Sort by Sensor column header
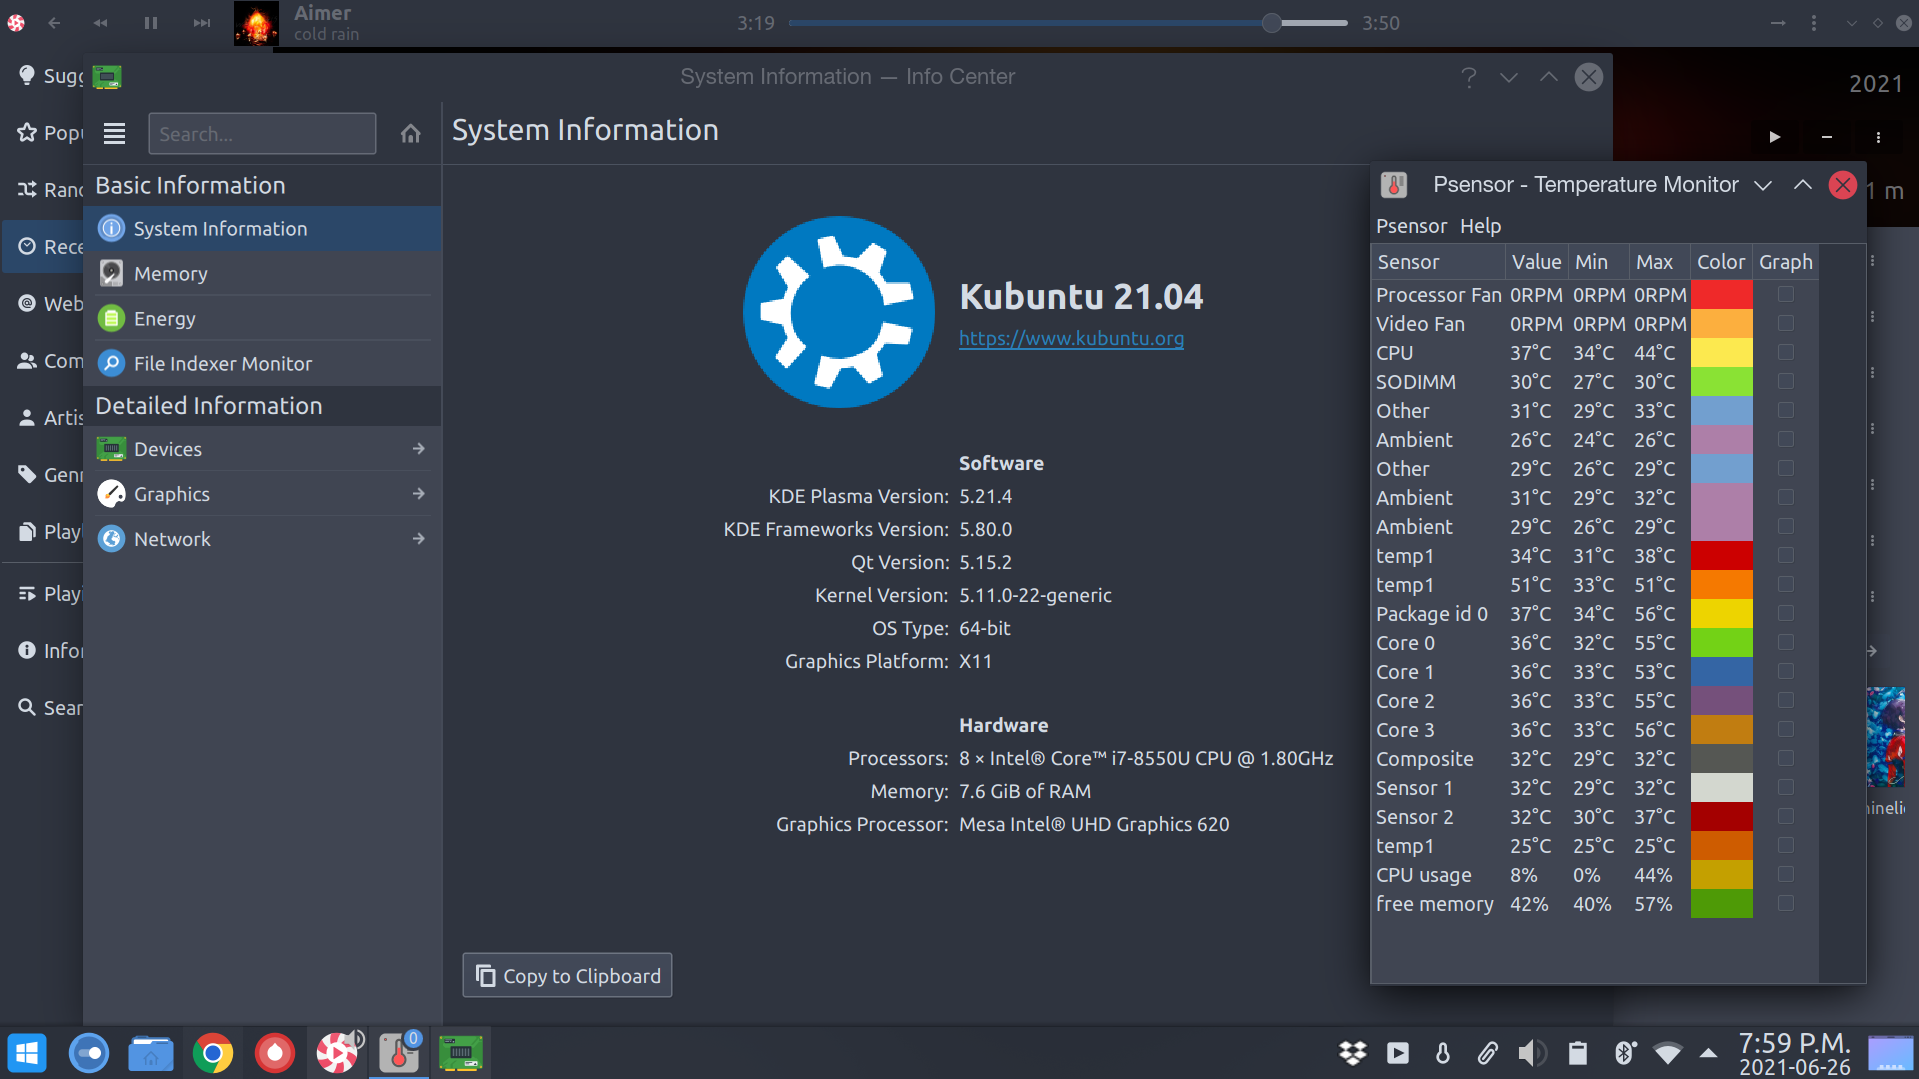 1438,262
